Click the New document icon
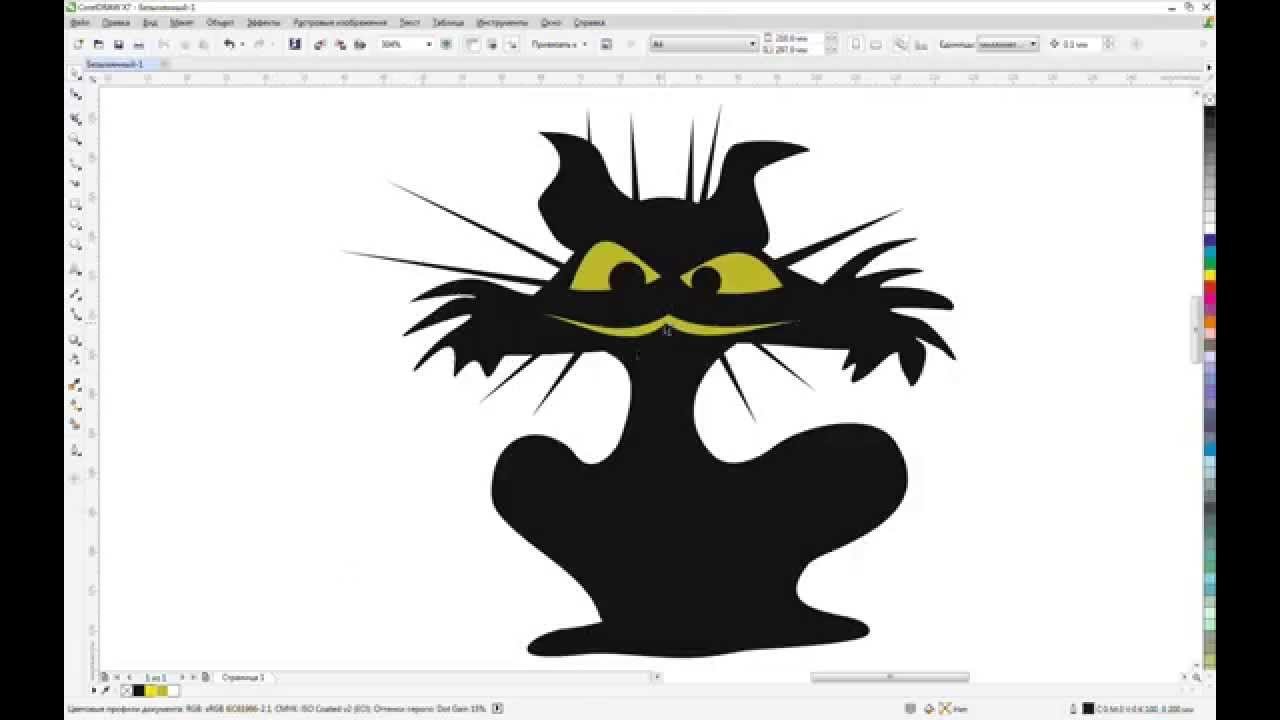 point(78,45)
